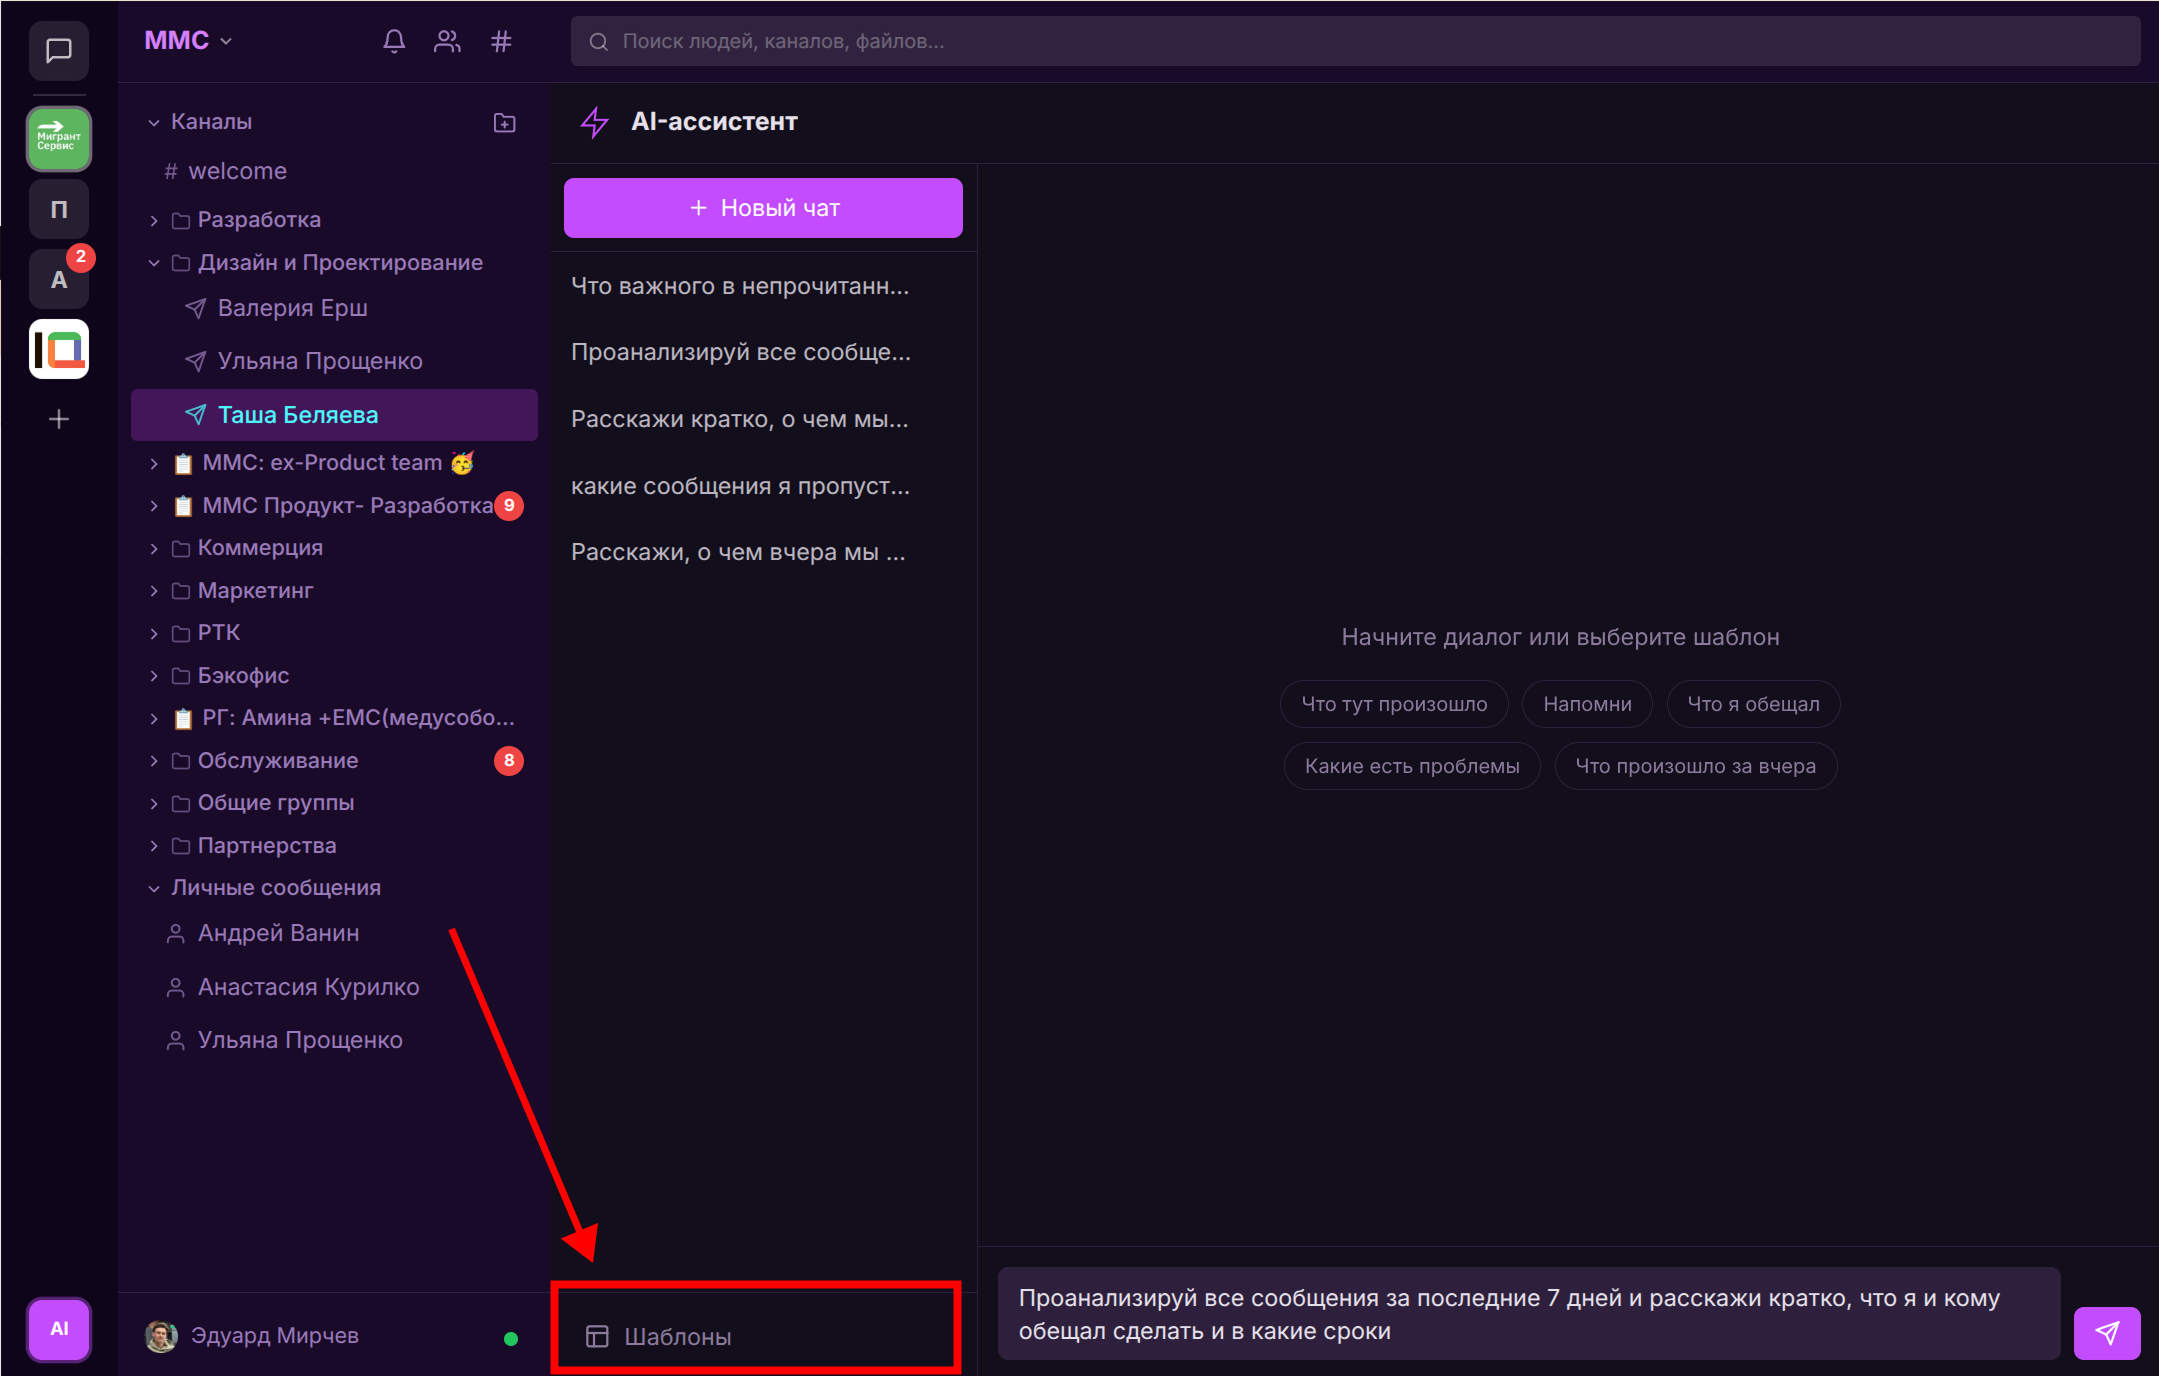
Task: Open the Шаблоны templates panel
Action: [x=678, y=1337]
